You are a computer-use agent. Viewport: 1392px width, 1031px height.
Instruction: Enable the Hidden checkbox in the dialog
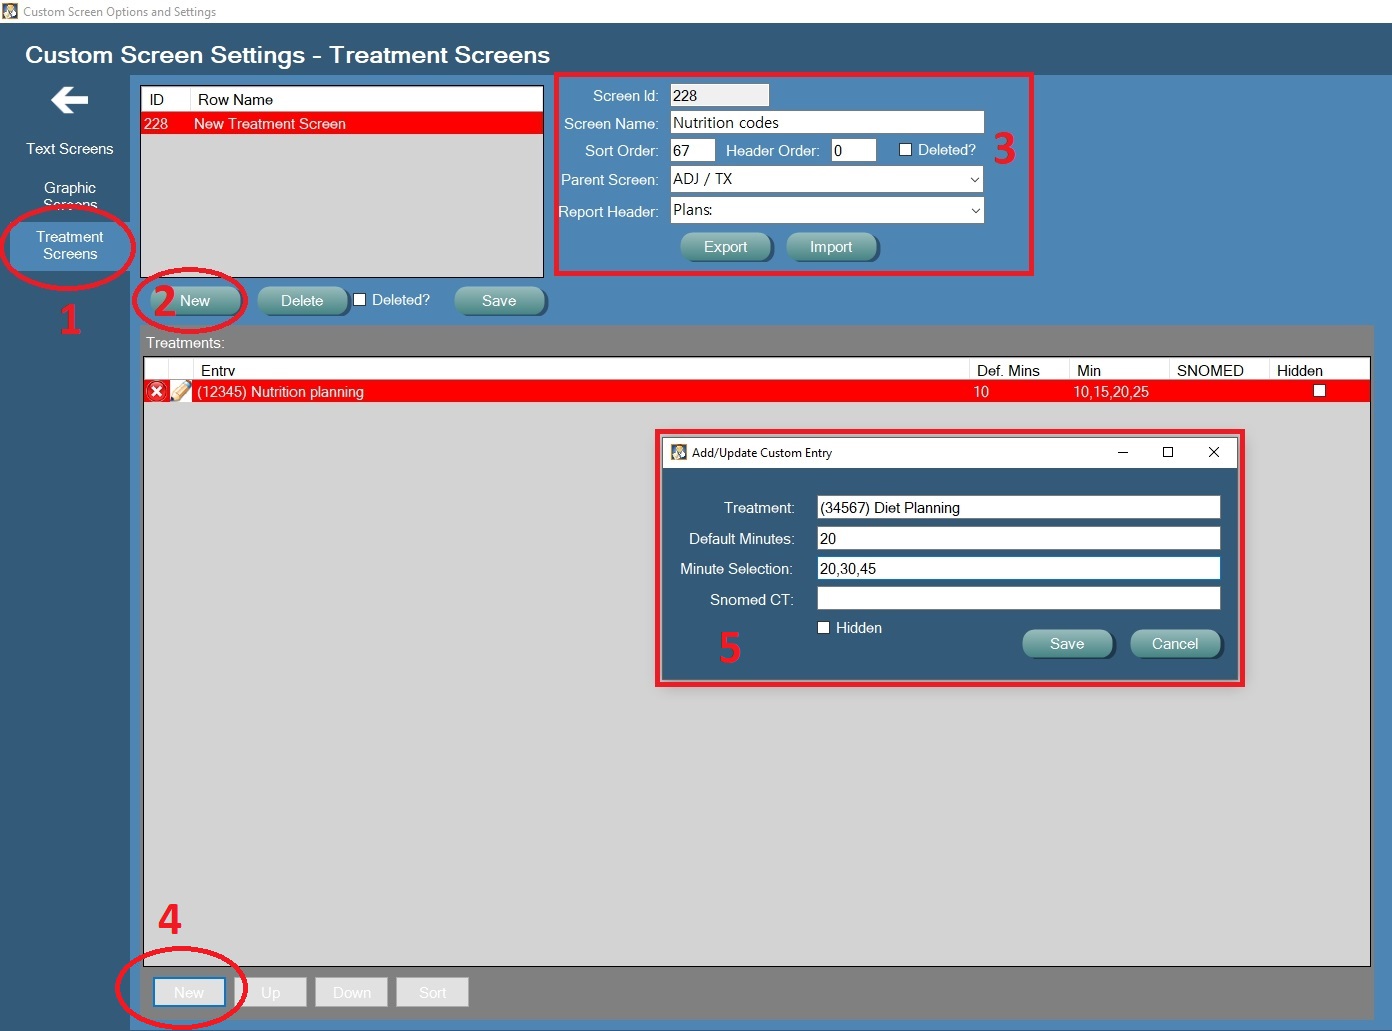tap(824, 627)
